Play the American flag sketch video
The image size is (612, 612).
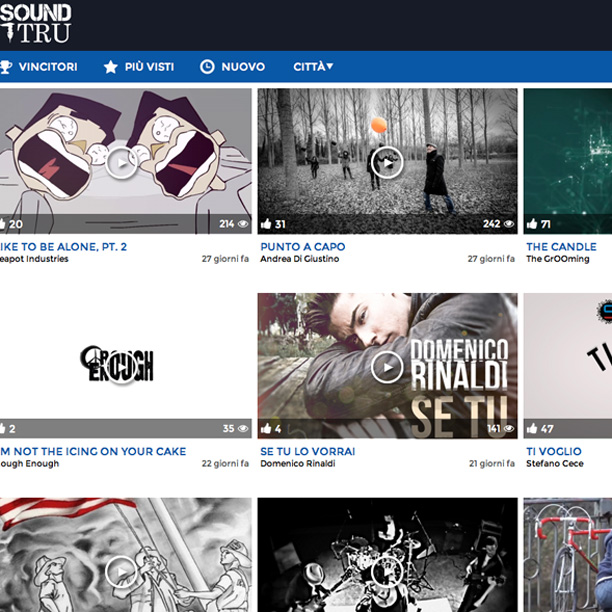pos(121,572)
